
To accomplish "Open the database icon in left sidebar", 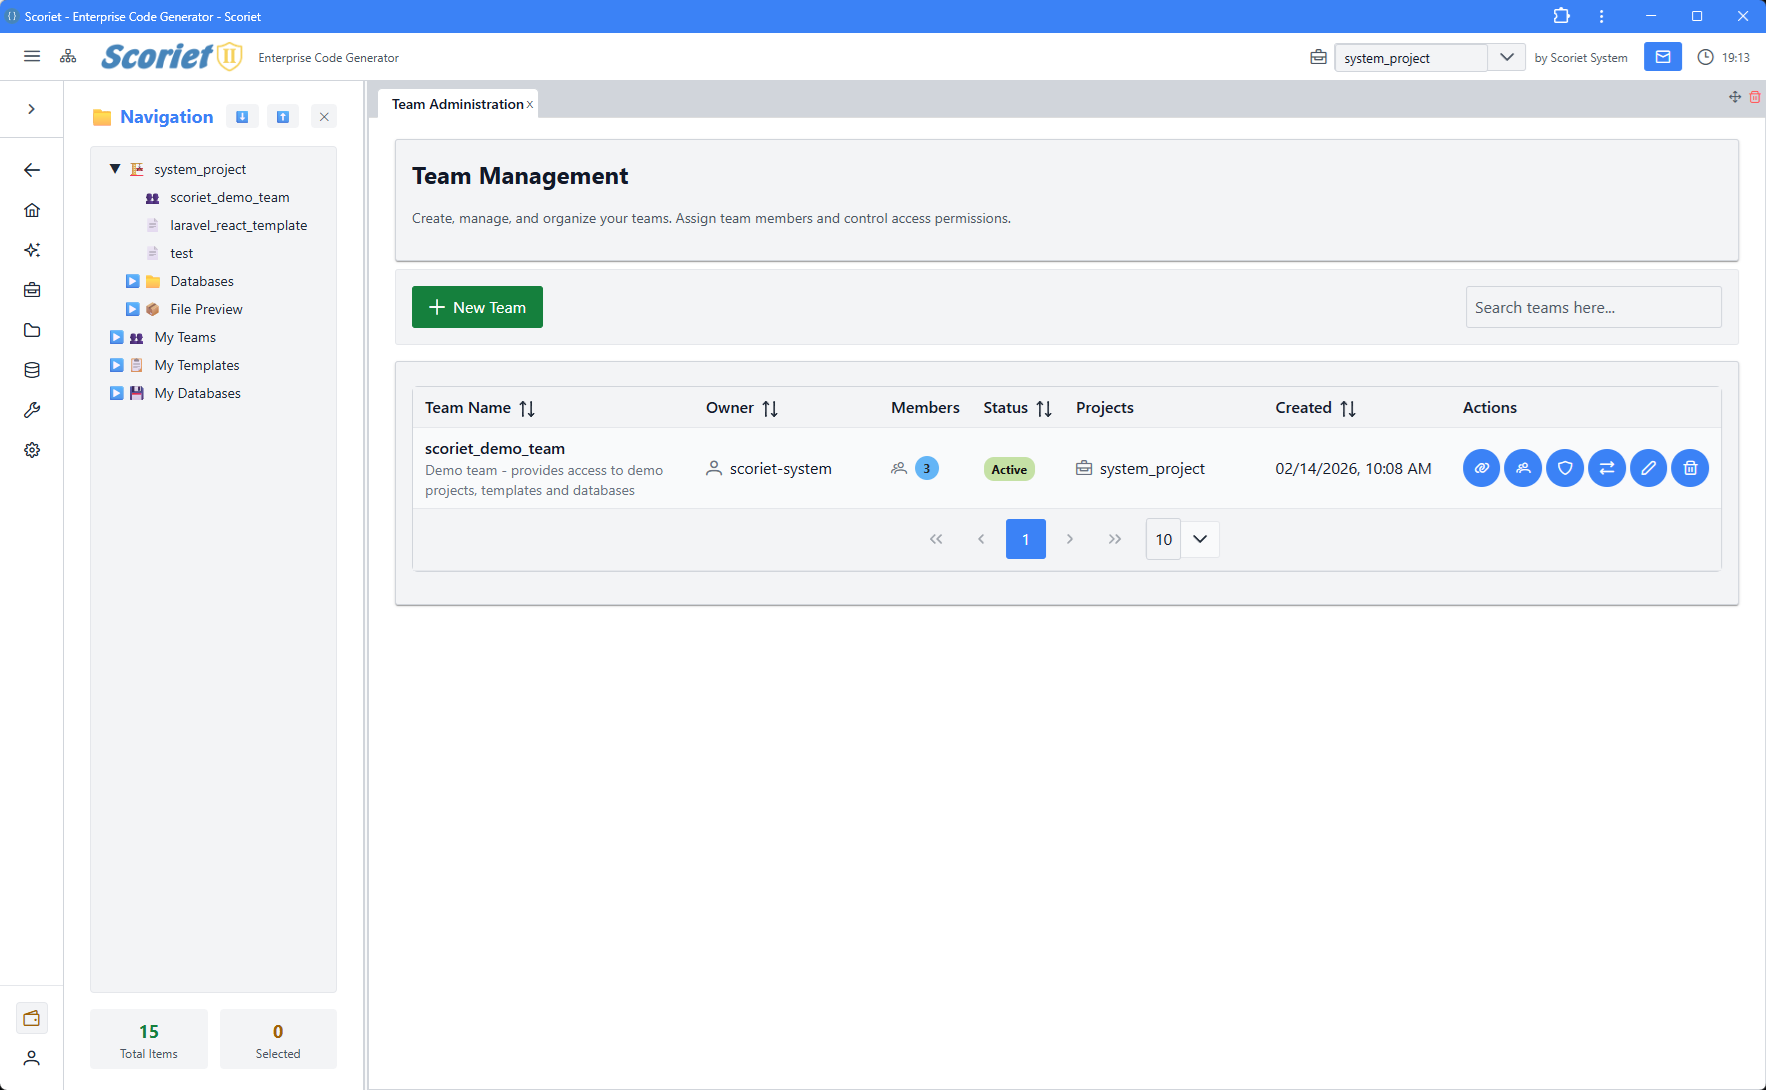I will pyautogui.click(x=32, y=370).
